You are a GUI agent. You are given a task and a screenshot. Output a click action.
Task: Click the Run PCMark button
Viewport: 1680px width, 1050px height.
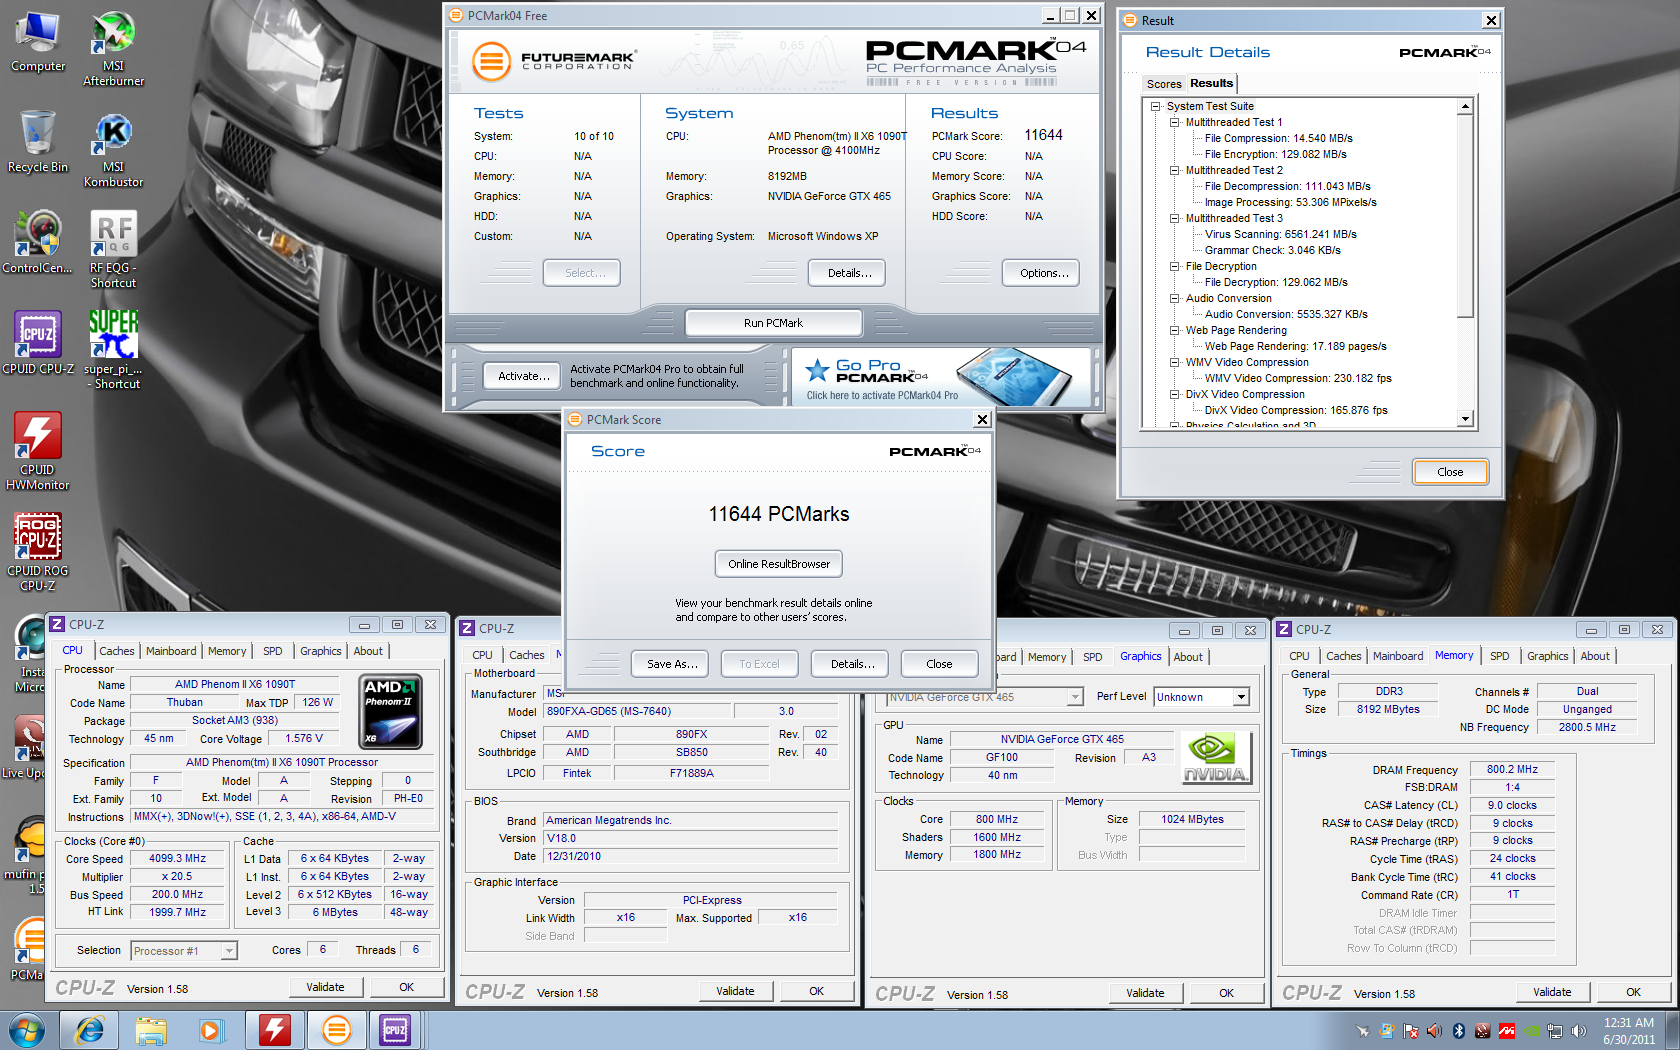click(x=773, y=323)
